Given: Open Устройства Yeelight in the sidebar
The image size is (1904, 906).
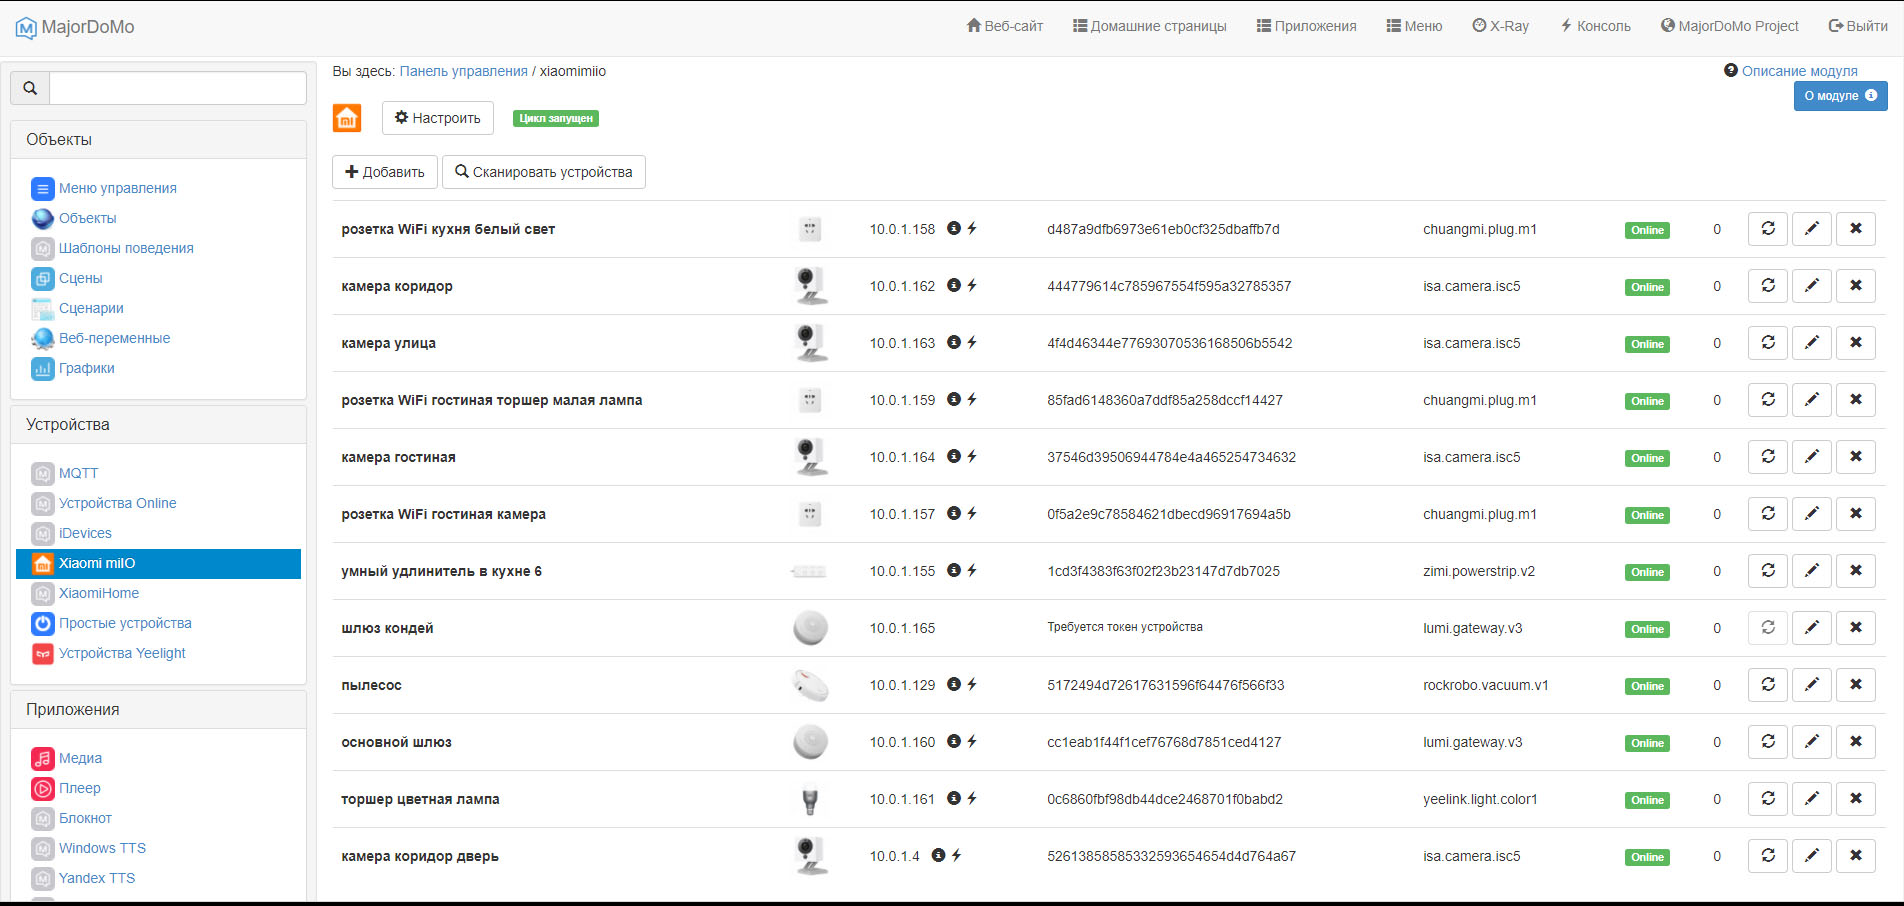Looking at the screenshot, I should click(x=122, y=653).
